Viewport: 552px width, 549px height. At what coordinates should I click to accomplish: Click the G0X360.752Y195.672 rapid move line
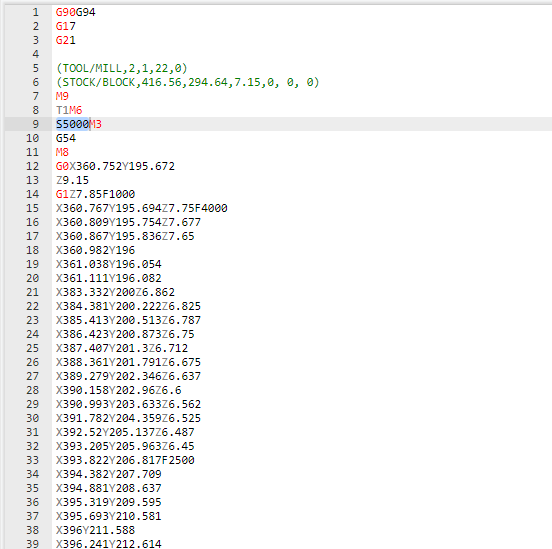115,166
